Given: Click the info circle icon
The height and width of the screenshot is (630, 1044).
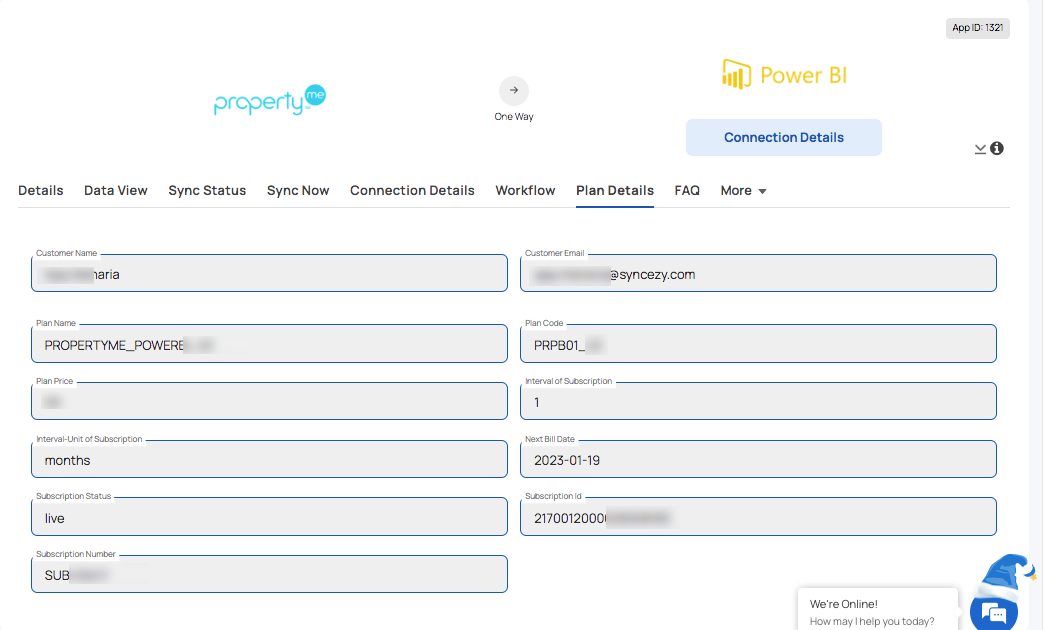Looking at the screenshot, I should (997, 148).
